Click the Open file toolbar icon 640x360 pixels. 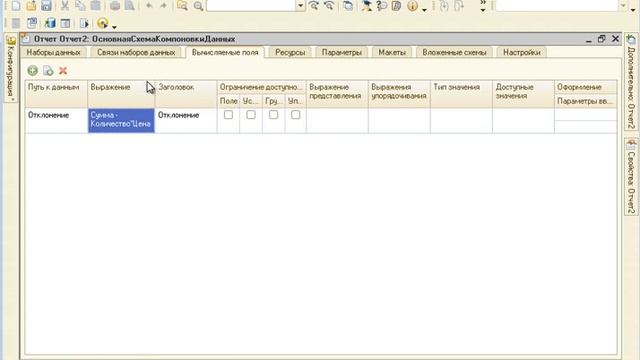click(31, 5)
